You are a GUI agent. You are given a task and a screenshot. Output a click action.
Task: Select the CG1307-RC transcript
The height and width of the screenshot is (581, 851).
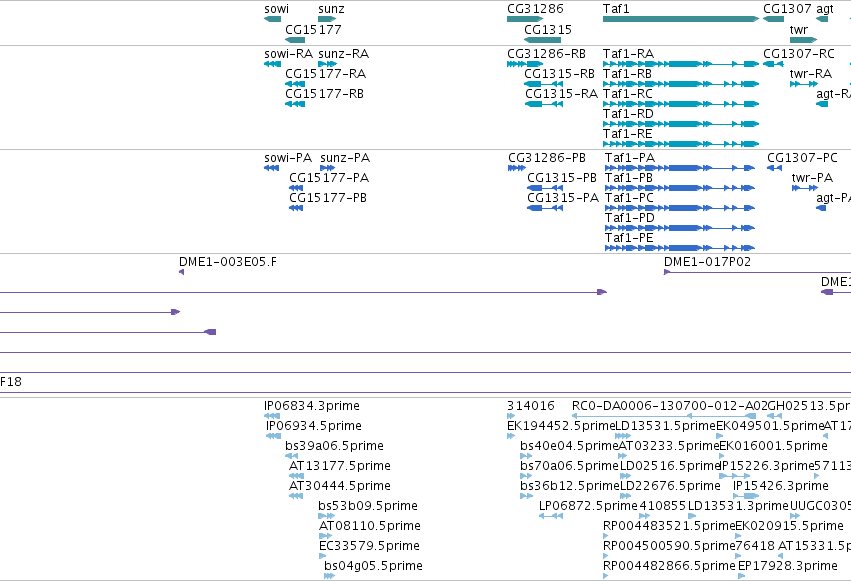tap(773, 64)
